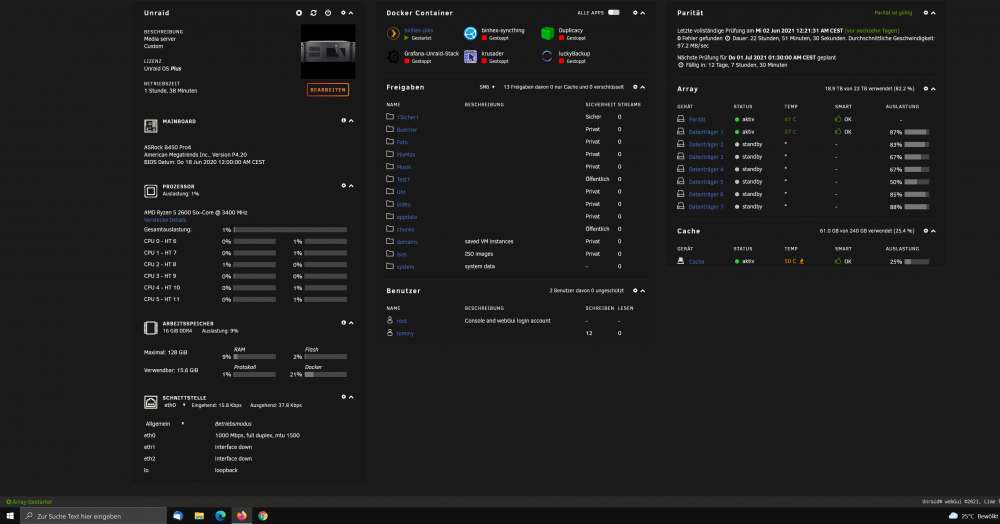Toggle the ALLE APPS switch
The width and height of the screenshot is (1000, 524).
click(614, 13)
